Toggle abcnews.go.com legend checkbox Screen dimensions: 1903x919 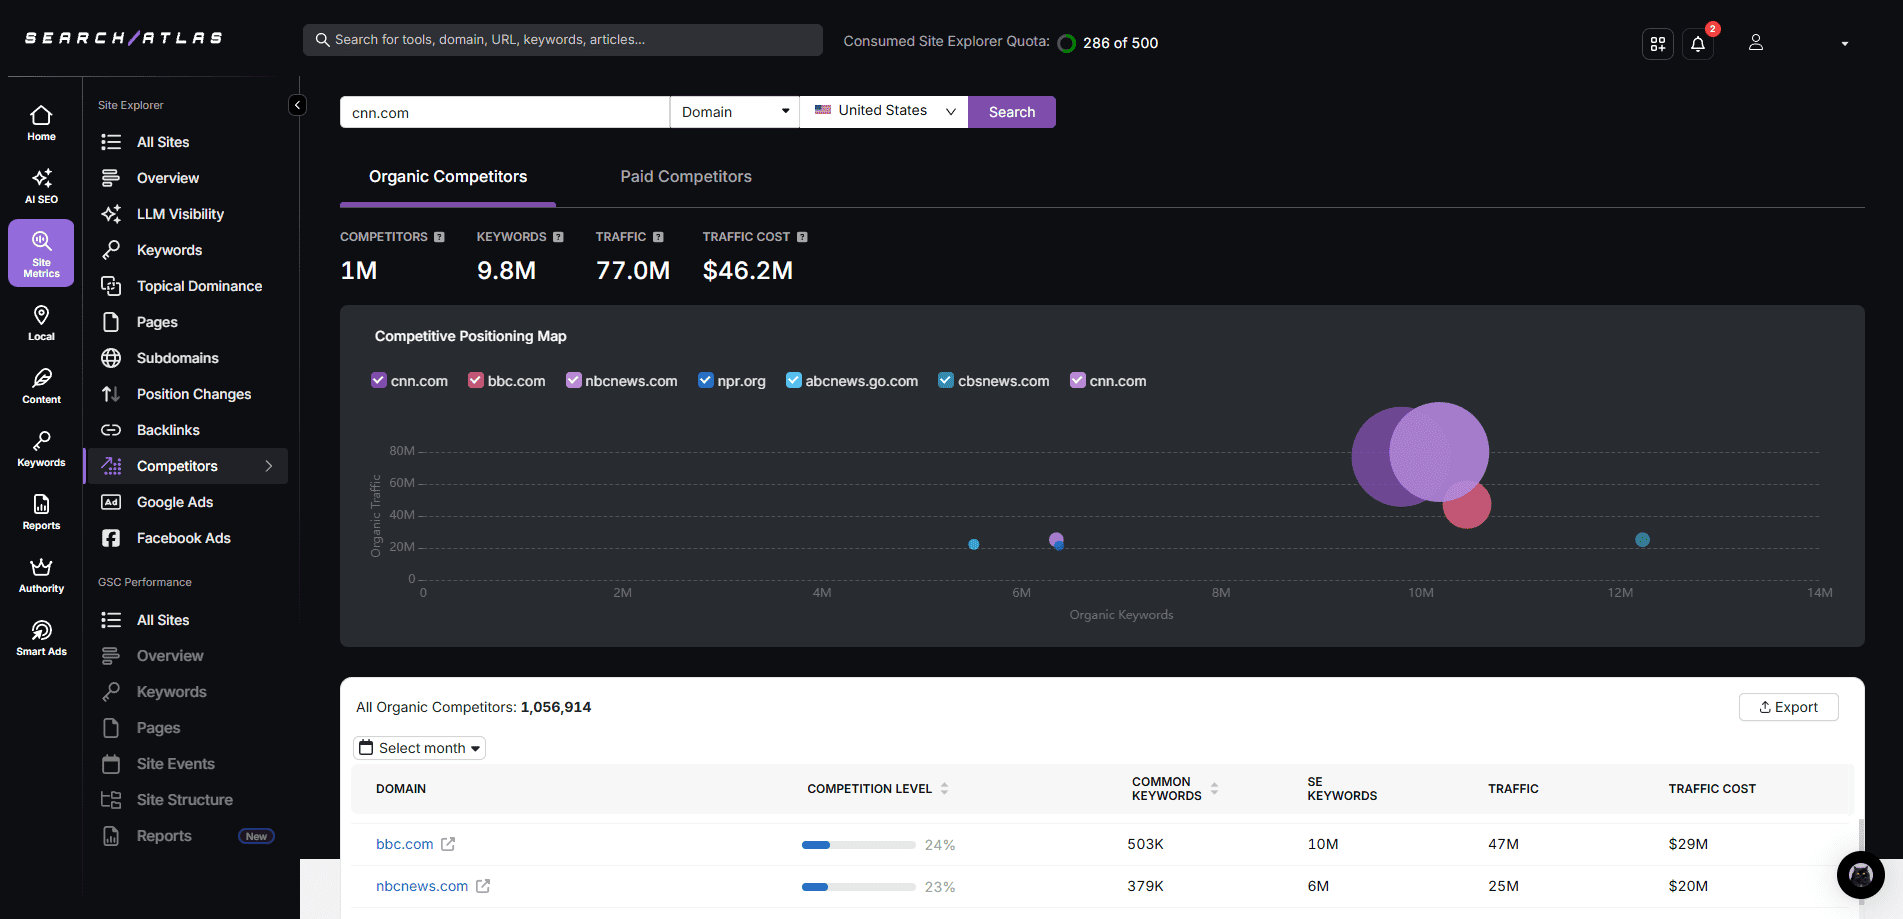tap(794, 380)
